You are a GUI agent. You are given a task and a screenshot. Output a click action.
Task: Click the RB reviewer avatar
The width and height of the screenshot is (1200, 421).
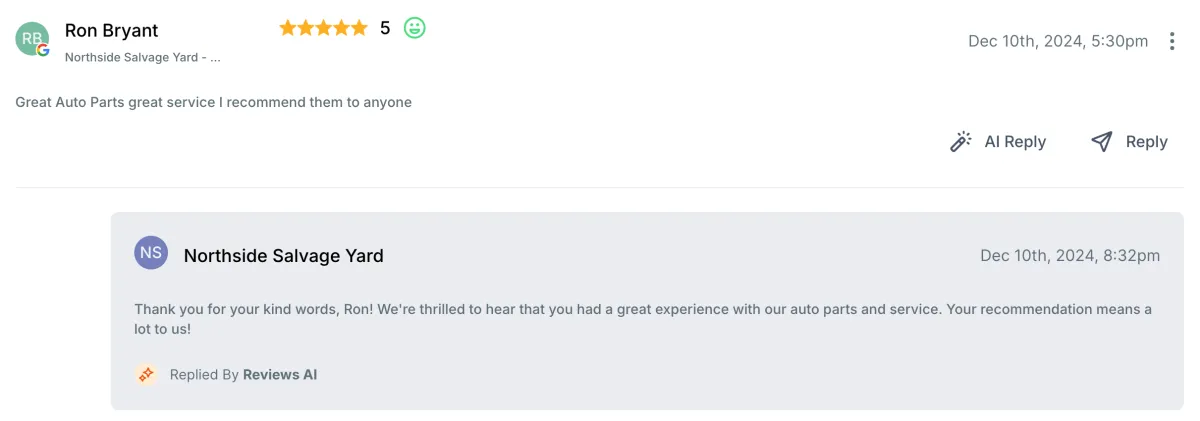31,38
